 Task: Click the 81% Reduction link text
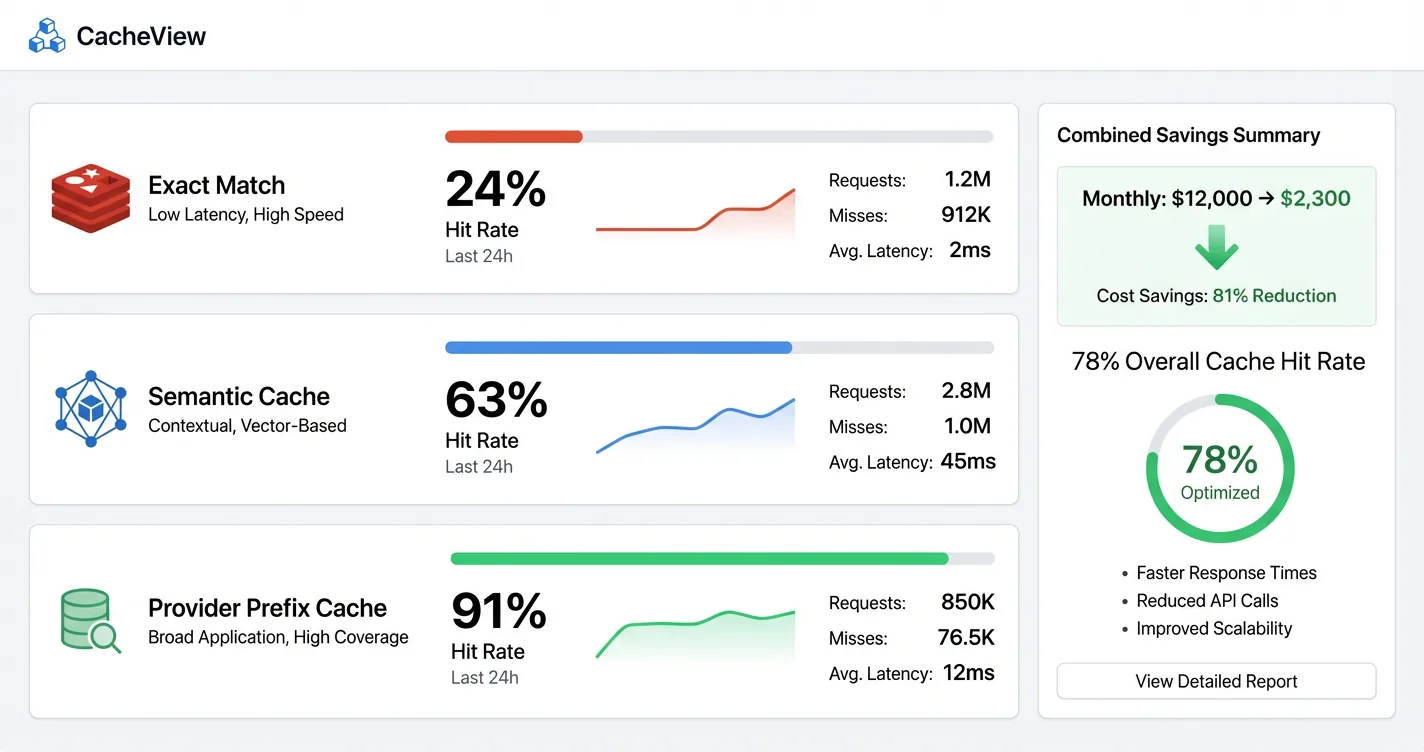1274,295
